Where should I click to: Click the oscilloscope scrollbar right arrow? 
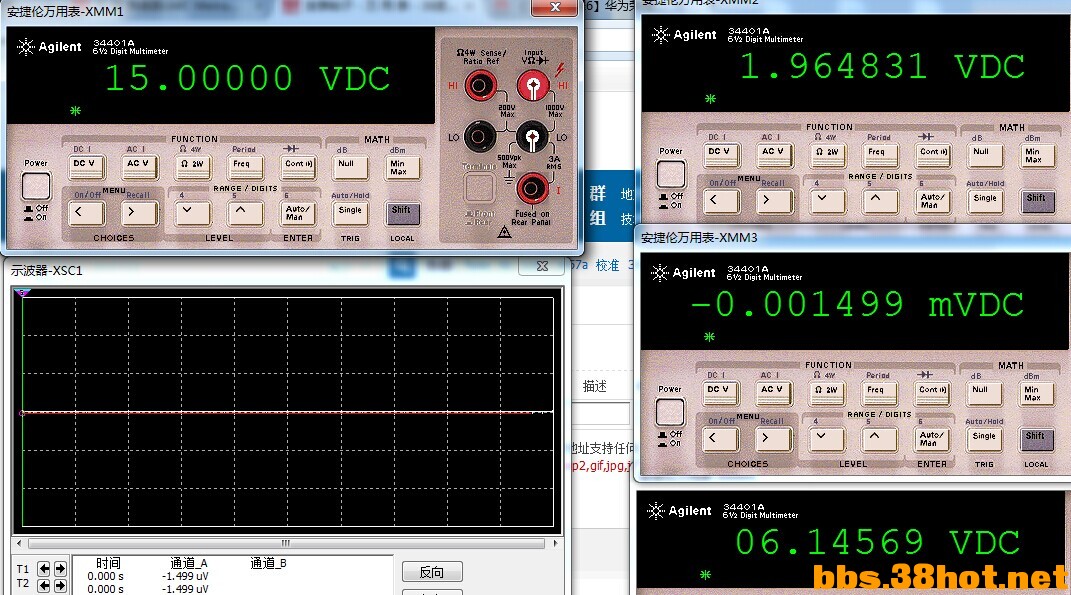555,544
